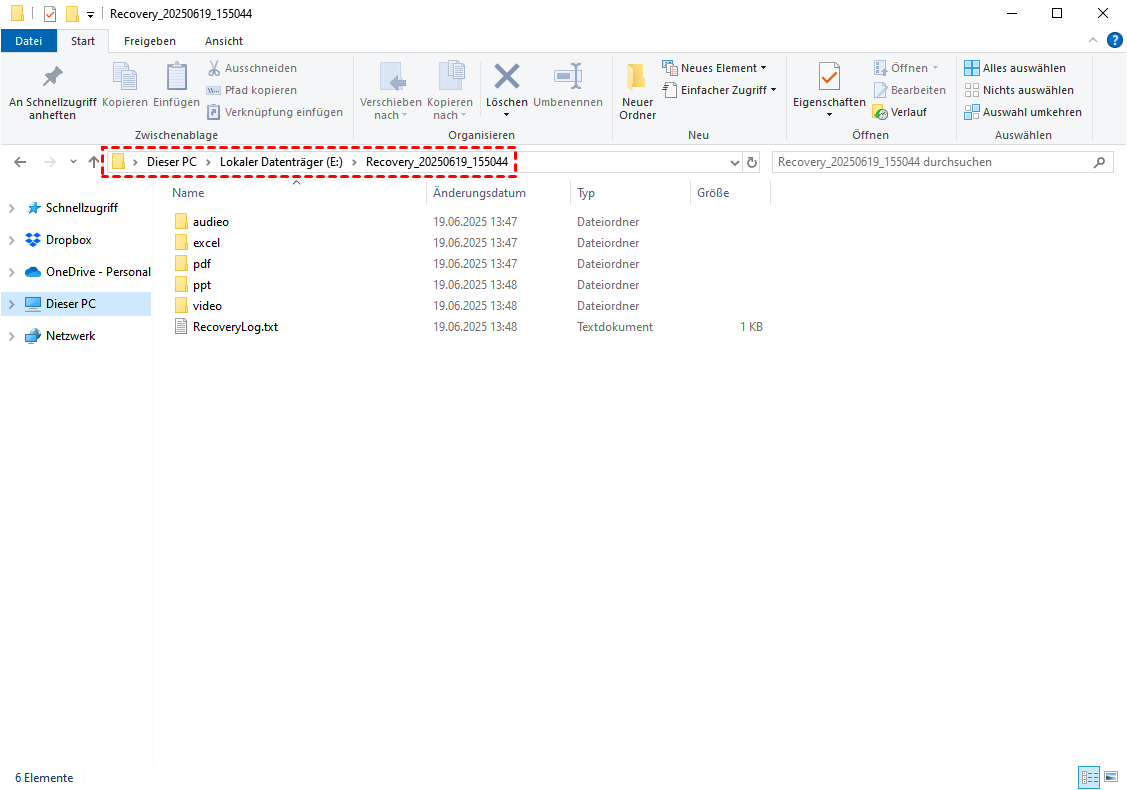Click the Löschen delete icon
This screenshot has width=1127, height=790.
507,78
